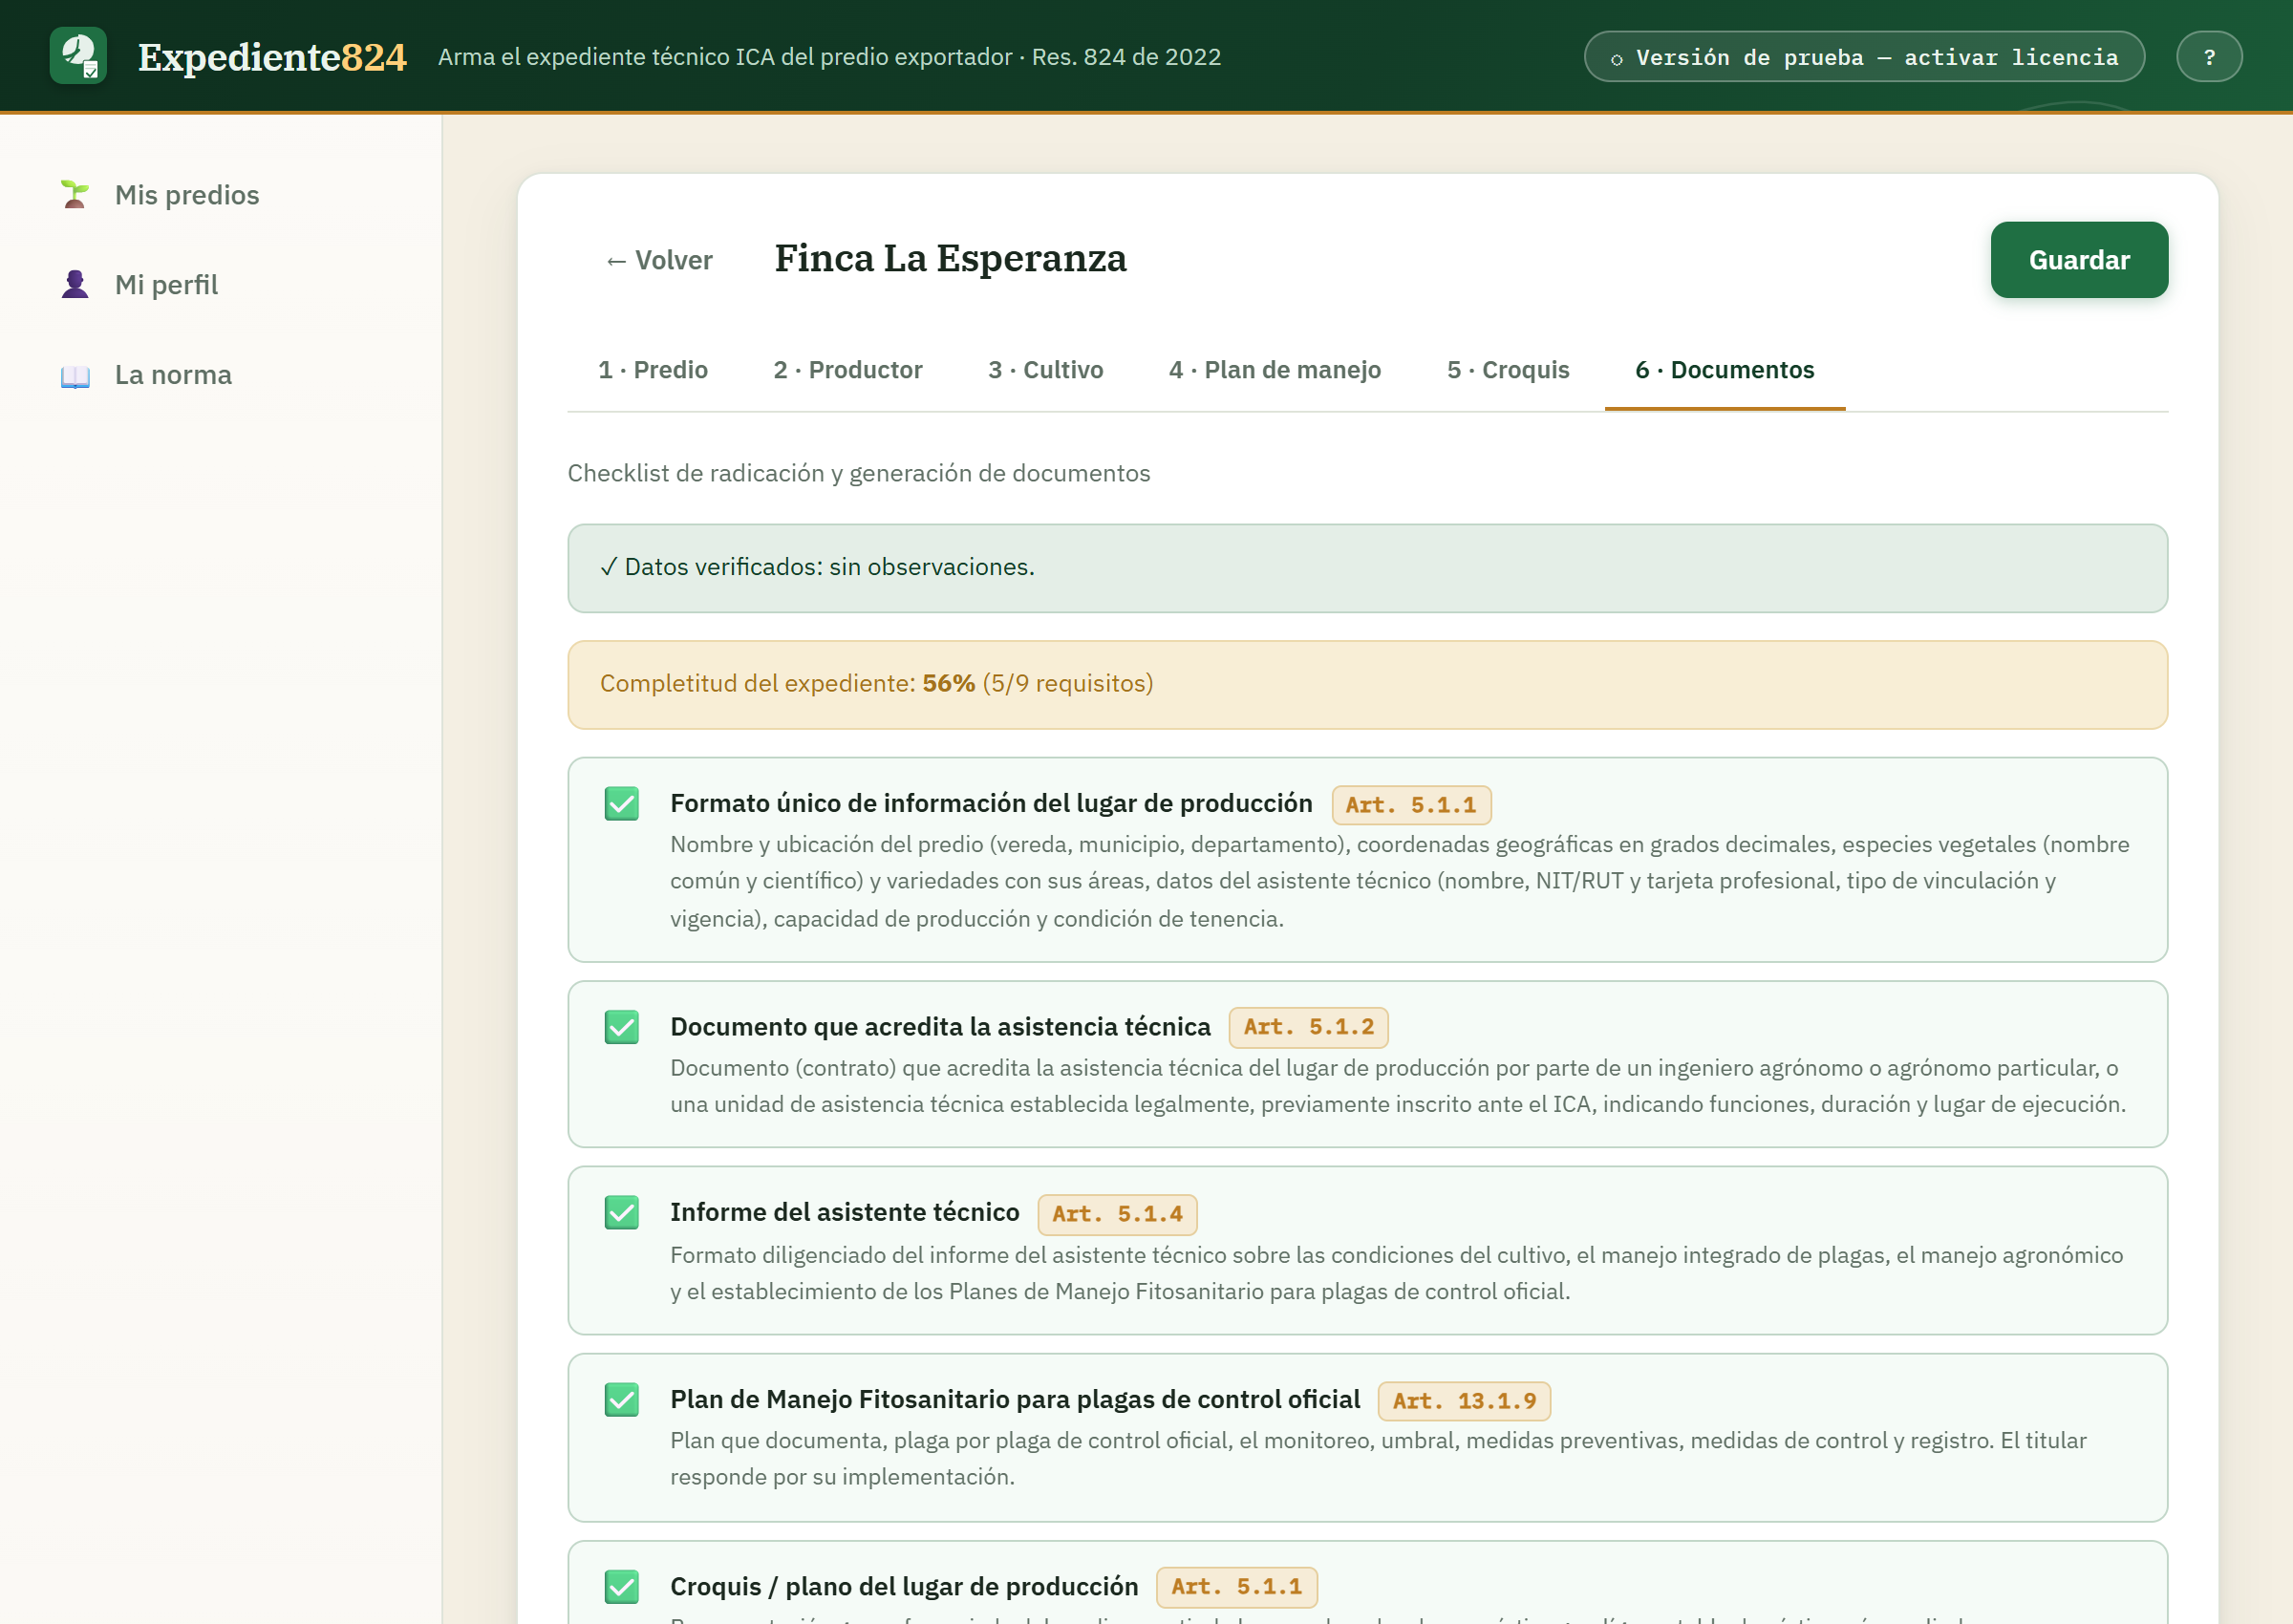The height and width of the screenshot is (1624, 2293).
Task: Click the Plan de Manejo Fitosanitario title
Action: [1015, 1399]
